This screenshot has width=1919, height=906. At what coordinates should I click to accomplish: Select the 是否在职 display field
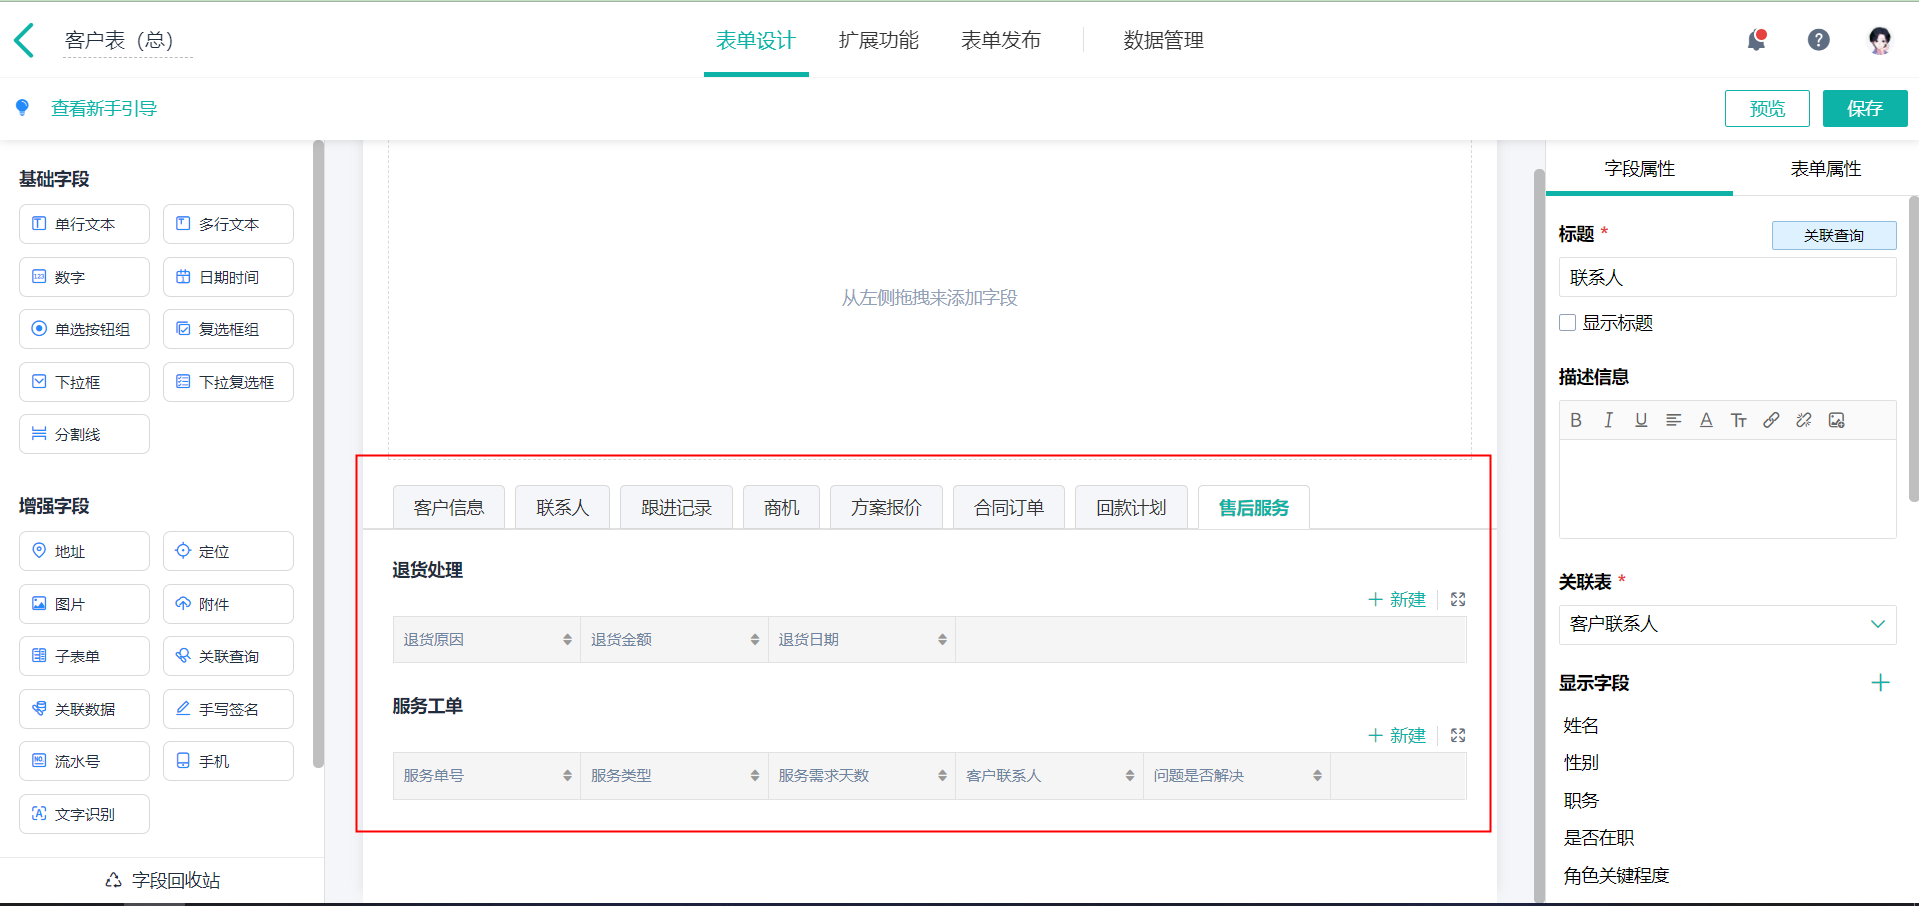tap(1599, 837)
